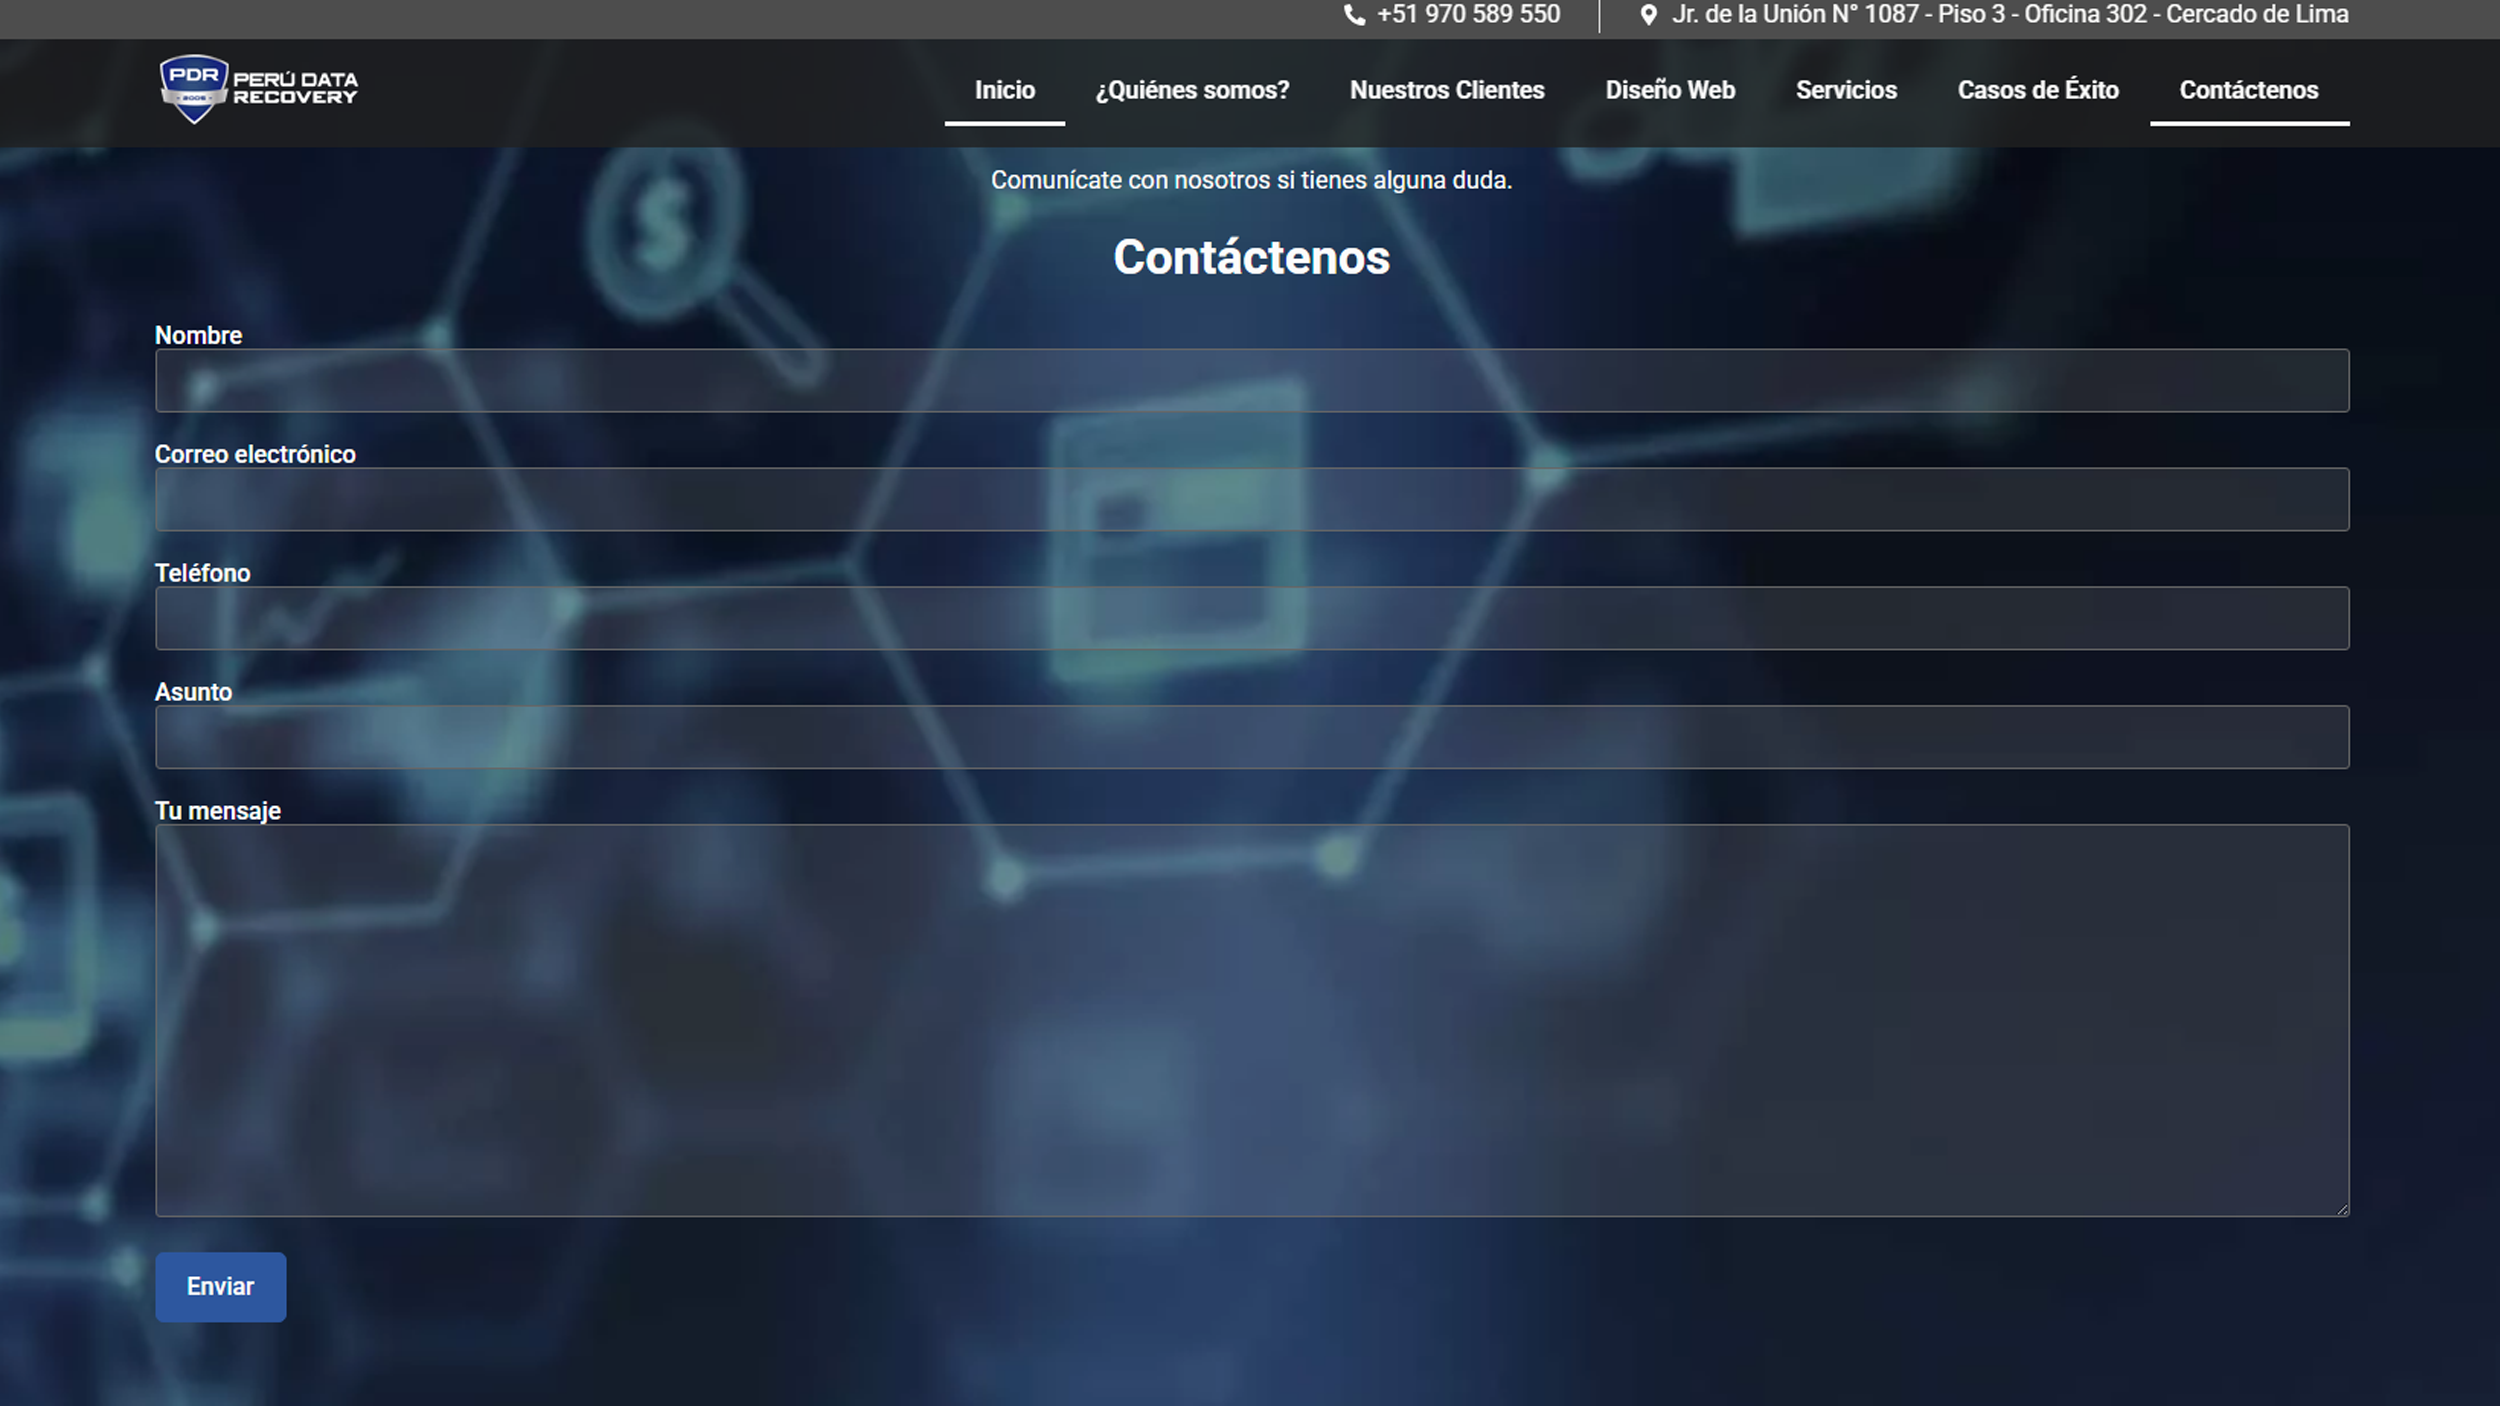Open the Servicios menu item
Image resolution: width=2500 pixels, height=1406 pixels.
[x=1845, y=90]
